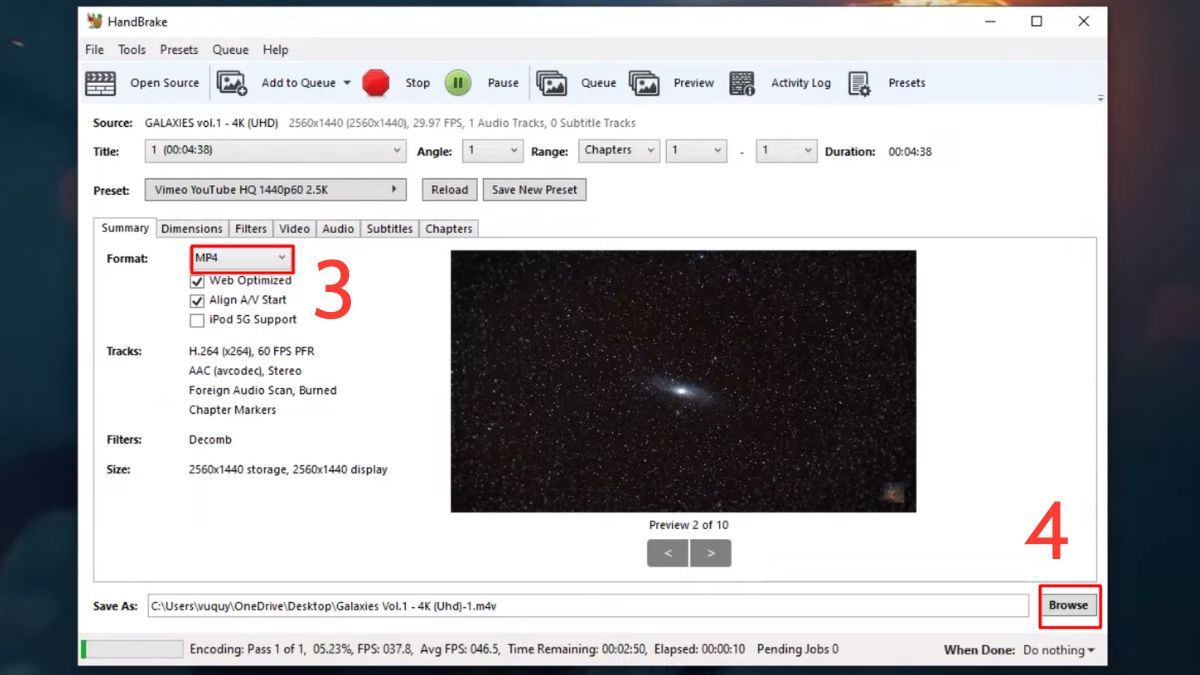Open the Queue window icon
The height and width of the screenshot is (675, 1200).
coord(552,84)
